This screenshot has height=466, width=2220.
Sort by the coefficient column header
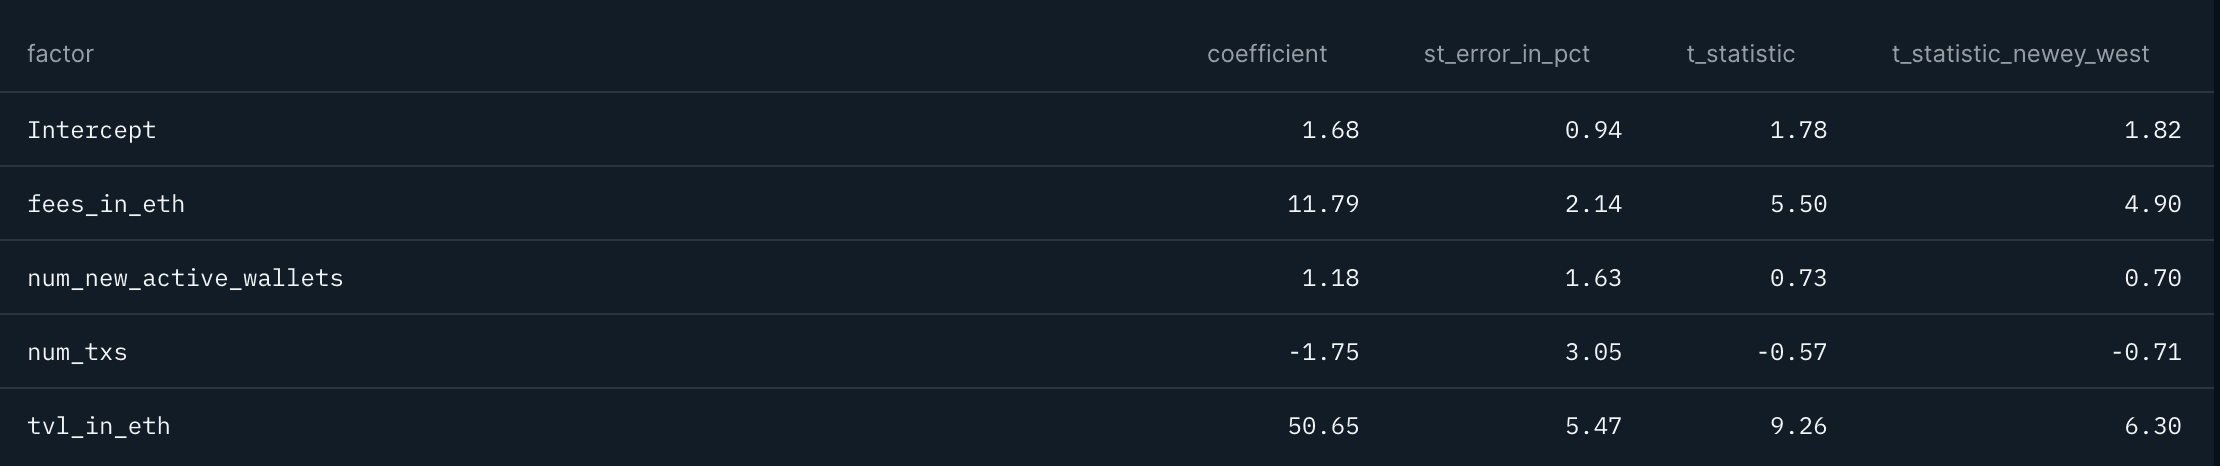[1266, 54]
